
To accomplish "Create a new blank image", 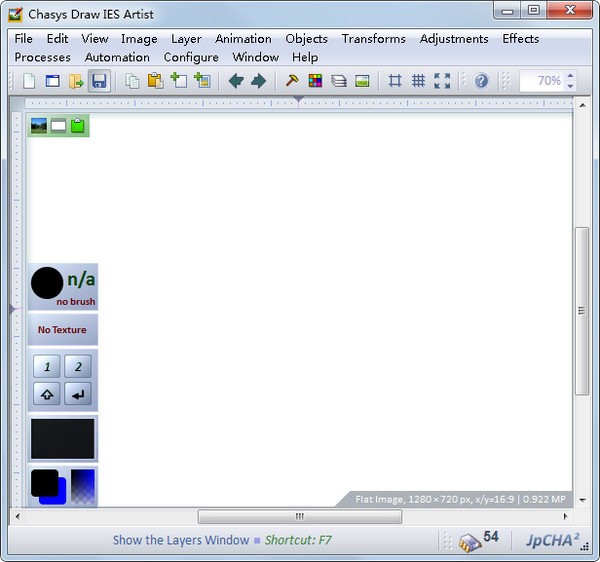I will coord(29,81).
